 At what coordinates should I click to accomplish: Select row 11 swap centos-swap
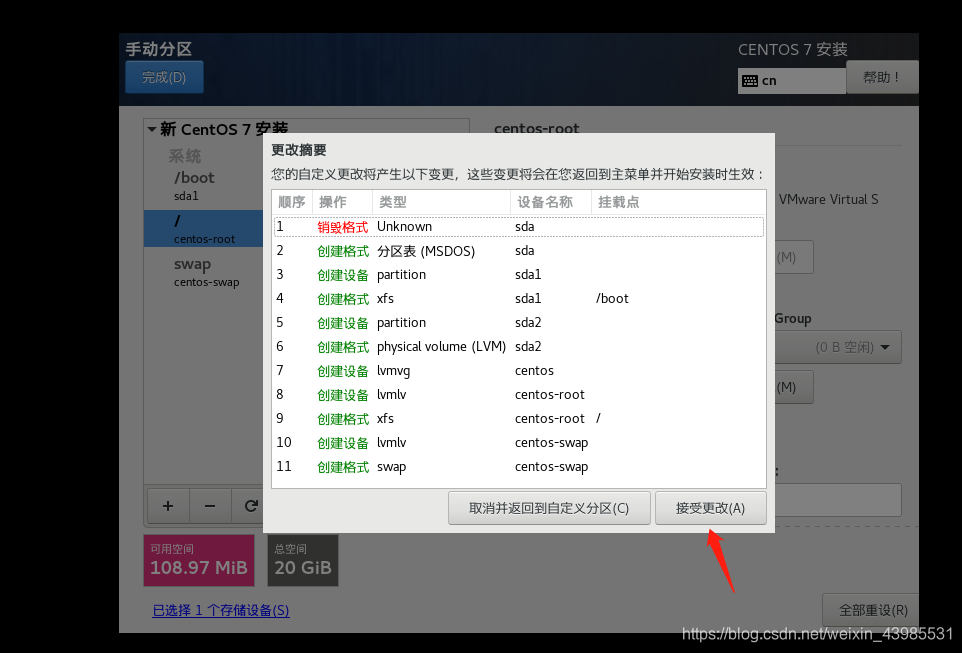tap(519, 466)
